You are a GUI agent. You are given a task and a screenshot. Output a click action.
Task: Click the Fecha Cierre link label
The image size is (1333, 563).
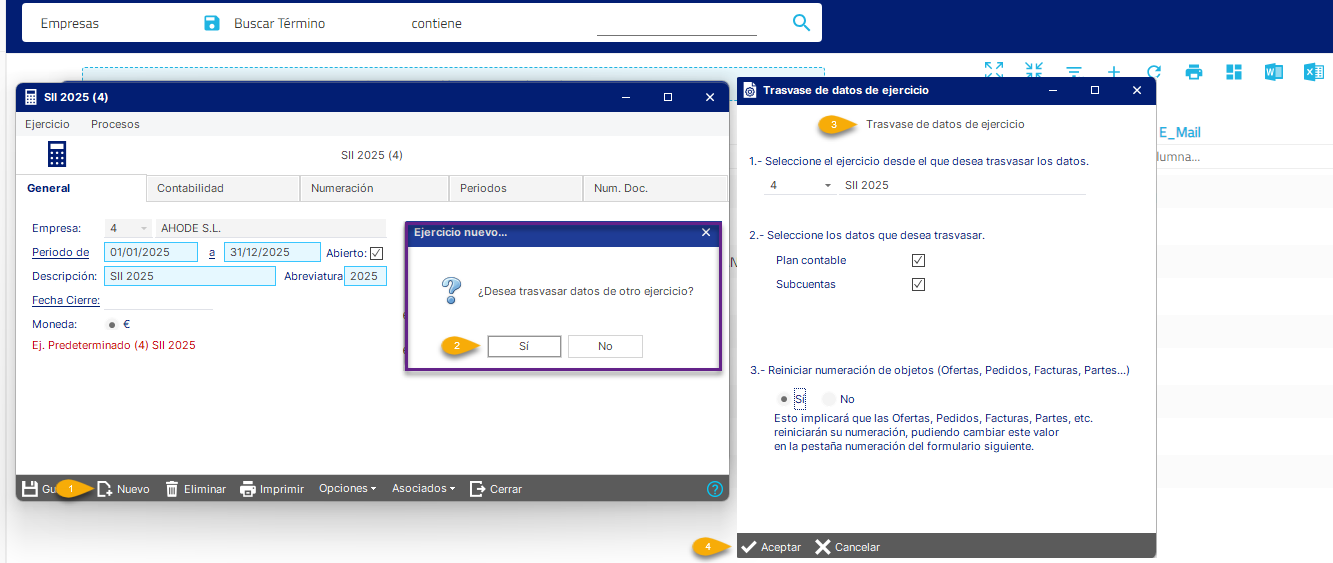click(x=66, y=300)
